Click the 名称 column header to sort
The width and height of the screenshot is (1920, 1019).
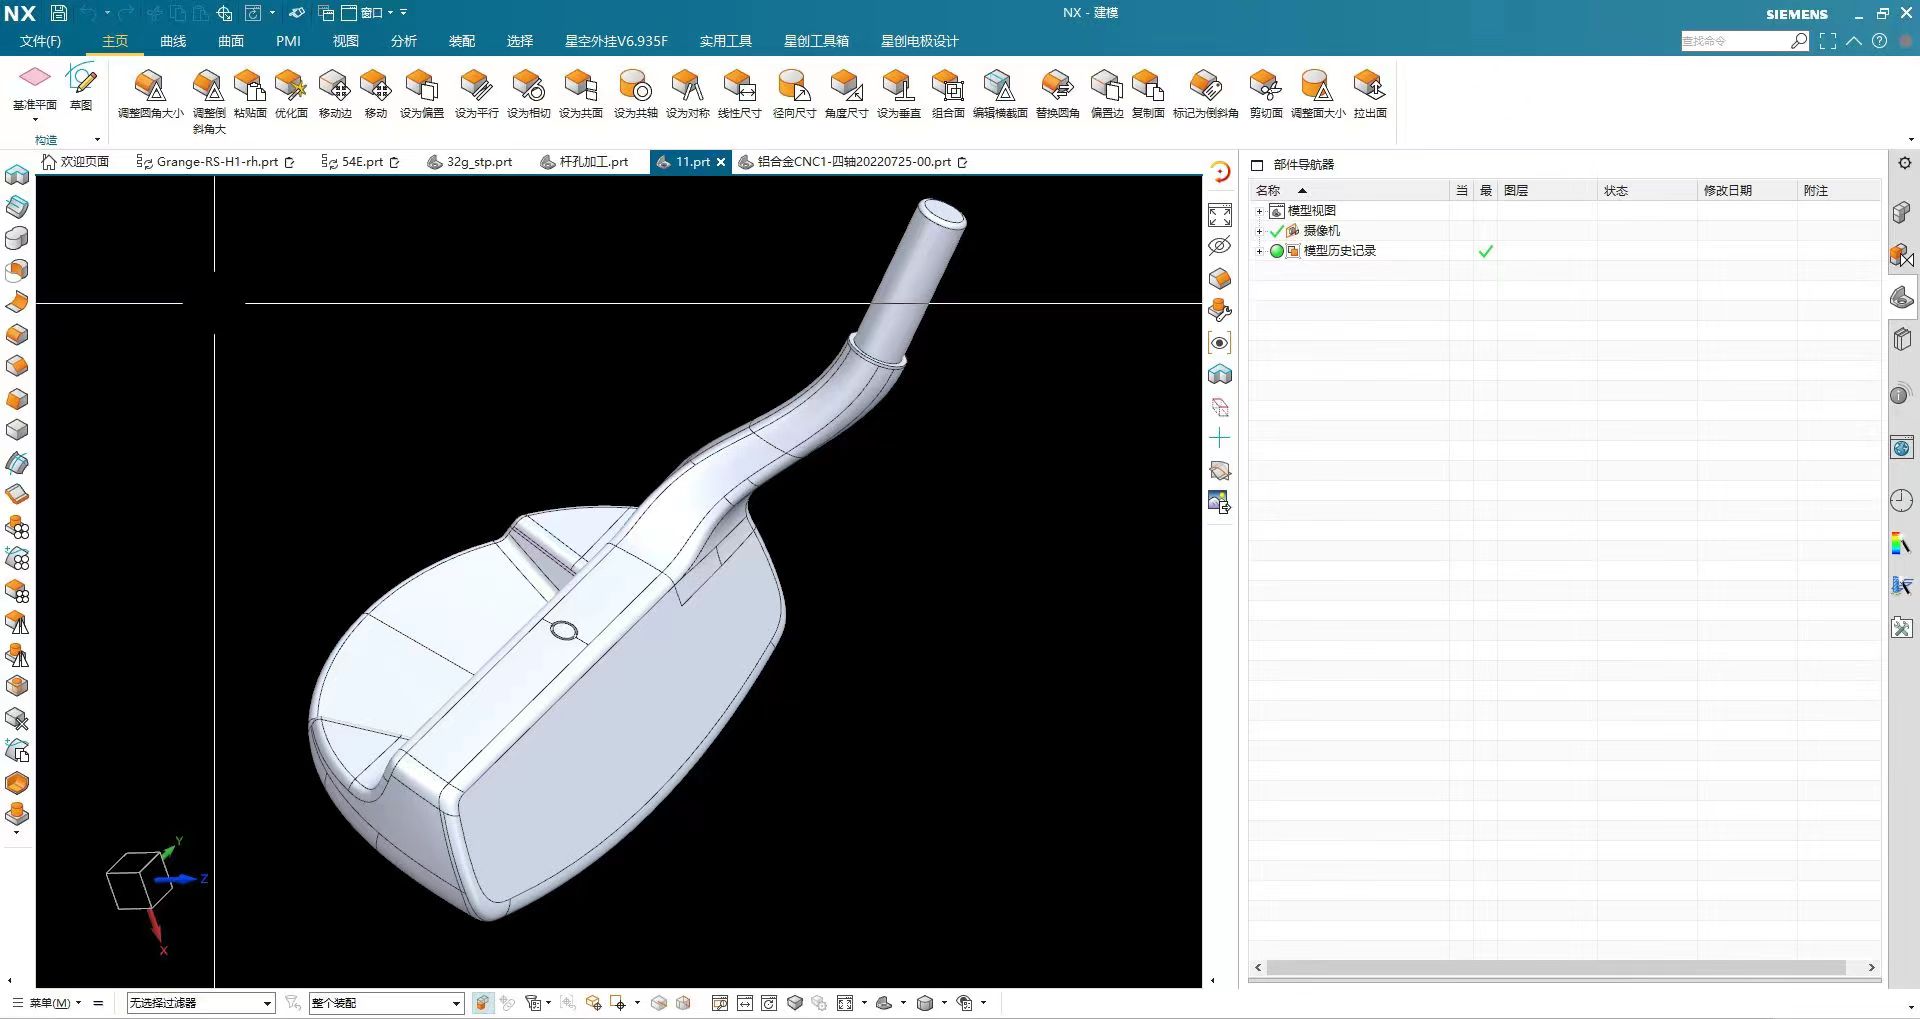pos(1268,190)
